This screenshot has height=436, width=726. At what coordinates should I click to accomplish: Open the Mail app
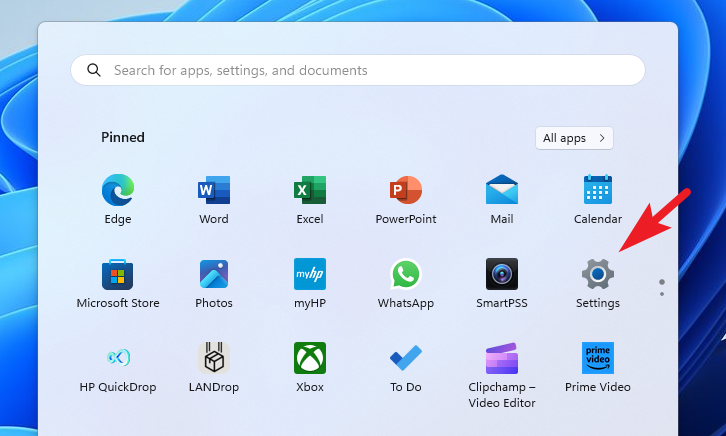click(502, 199)
